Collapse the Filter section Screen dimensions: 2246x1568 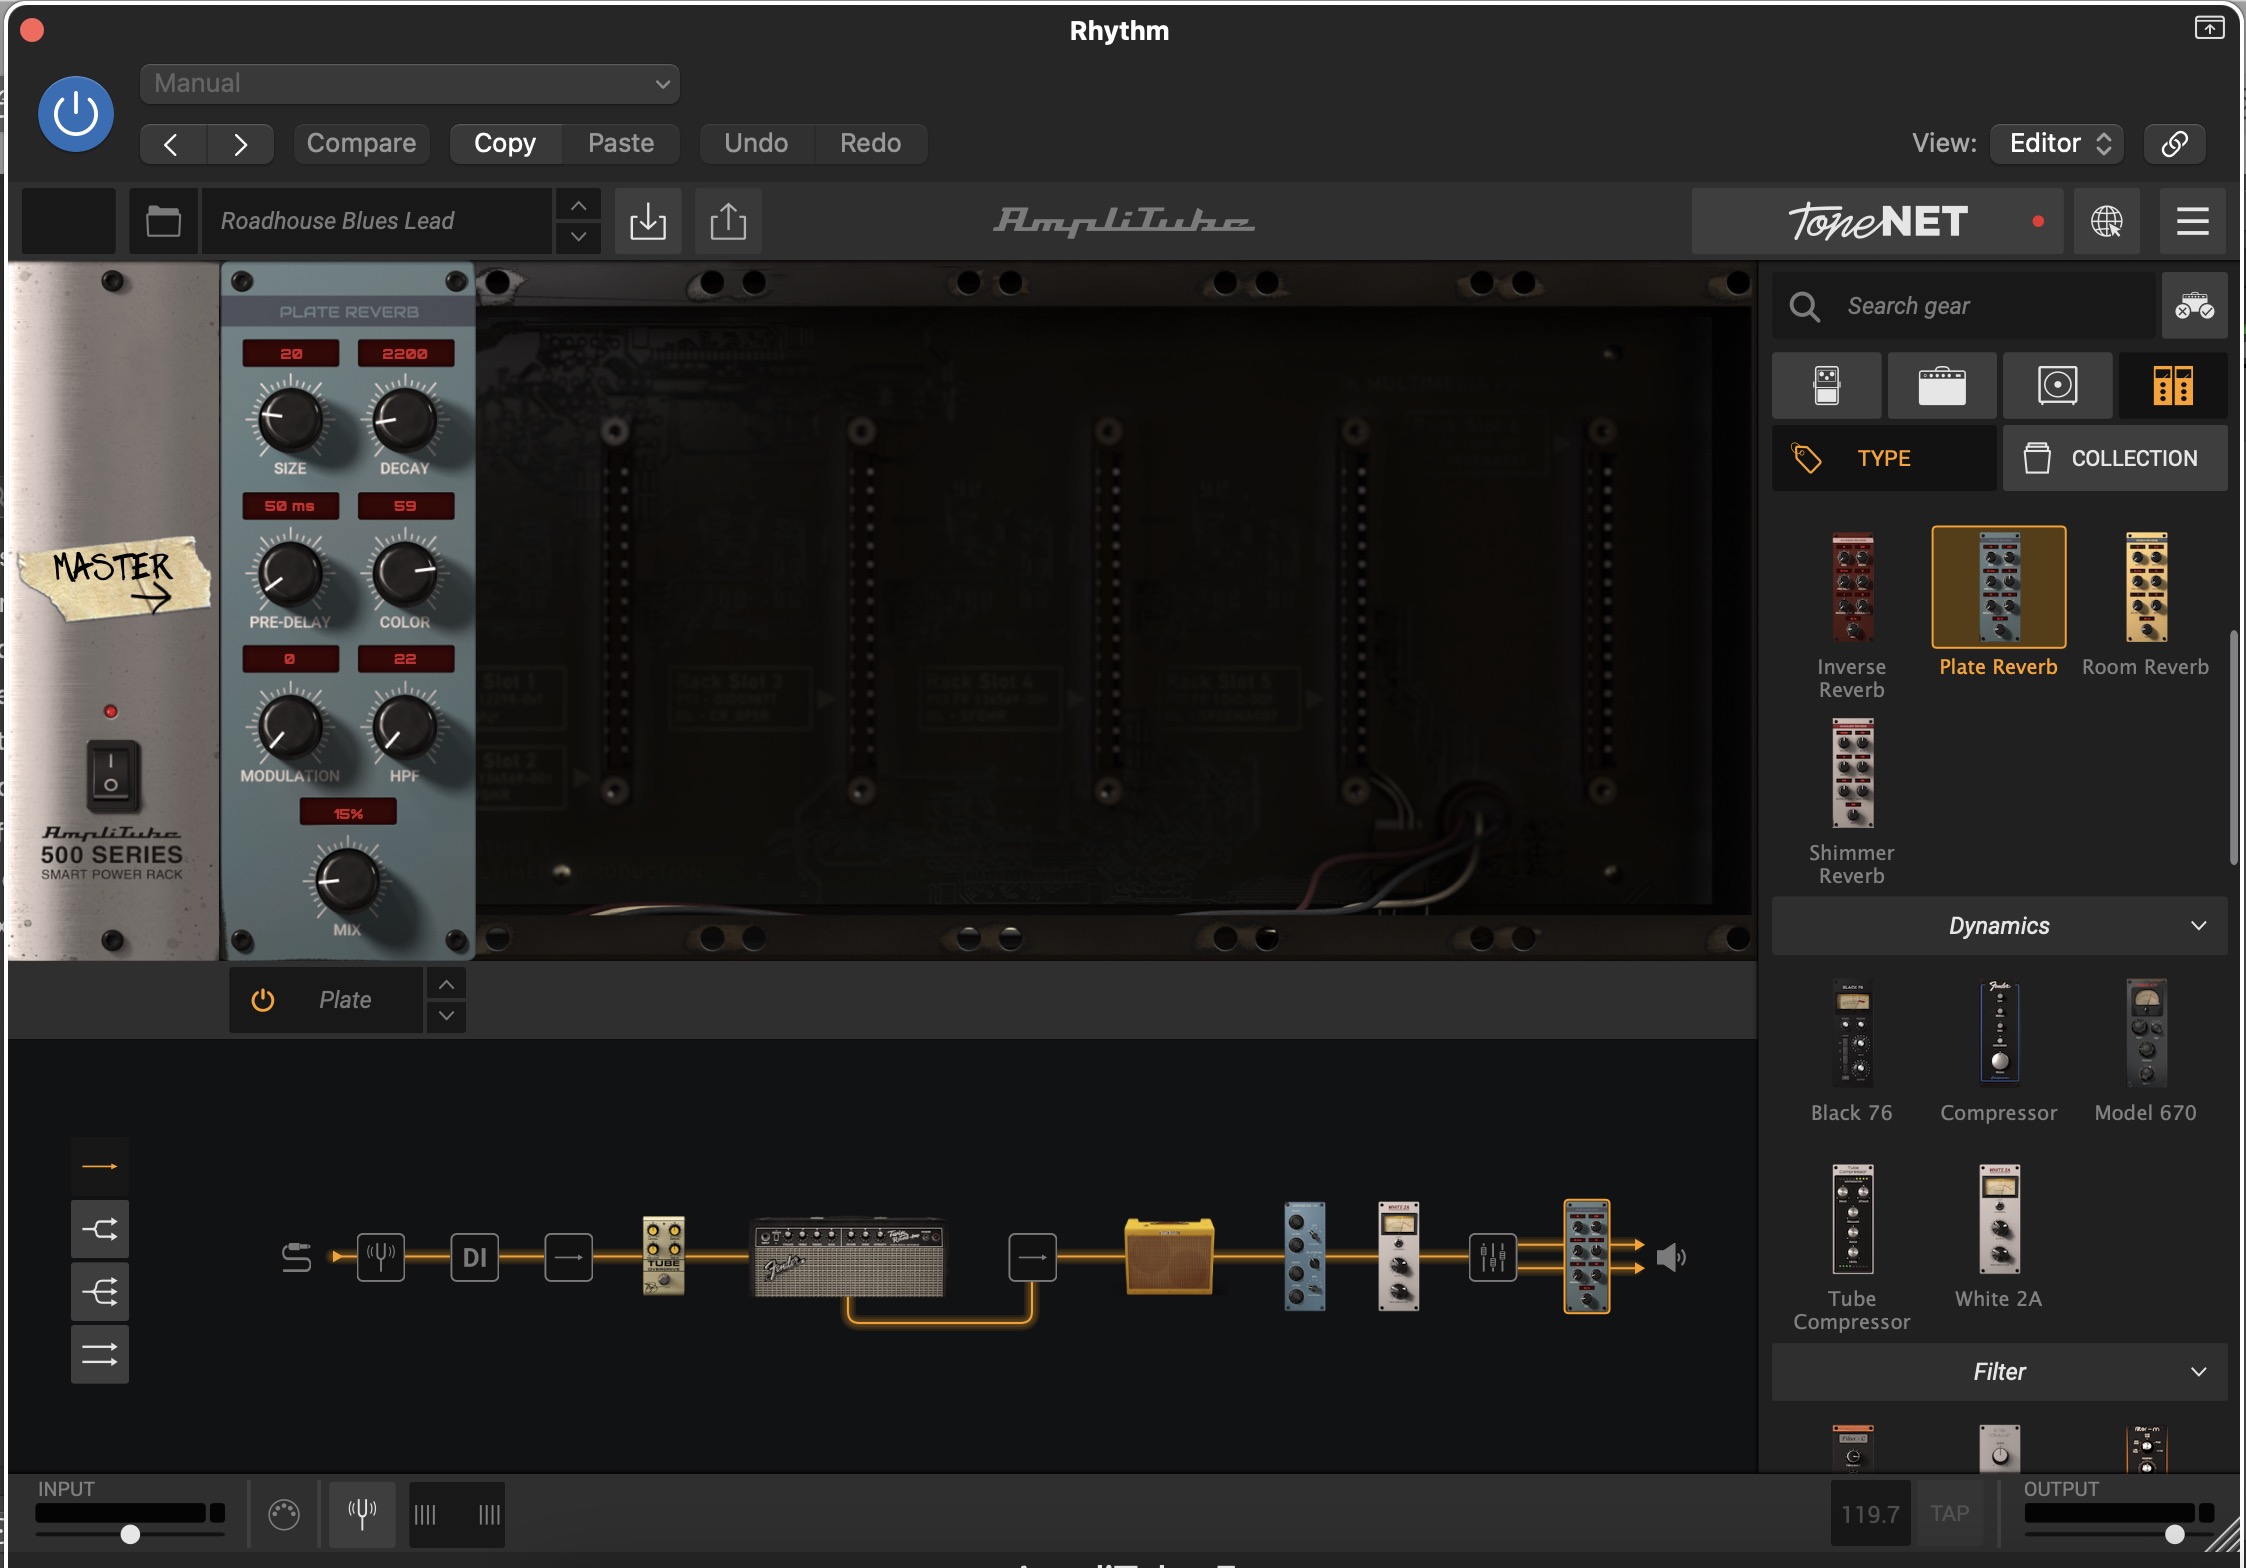[2000, 1372]
